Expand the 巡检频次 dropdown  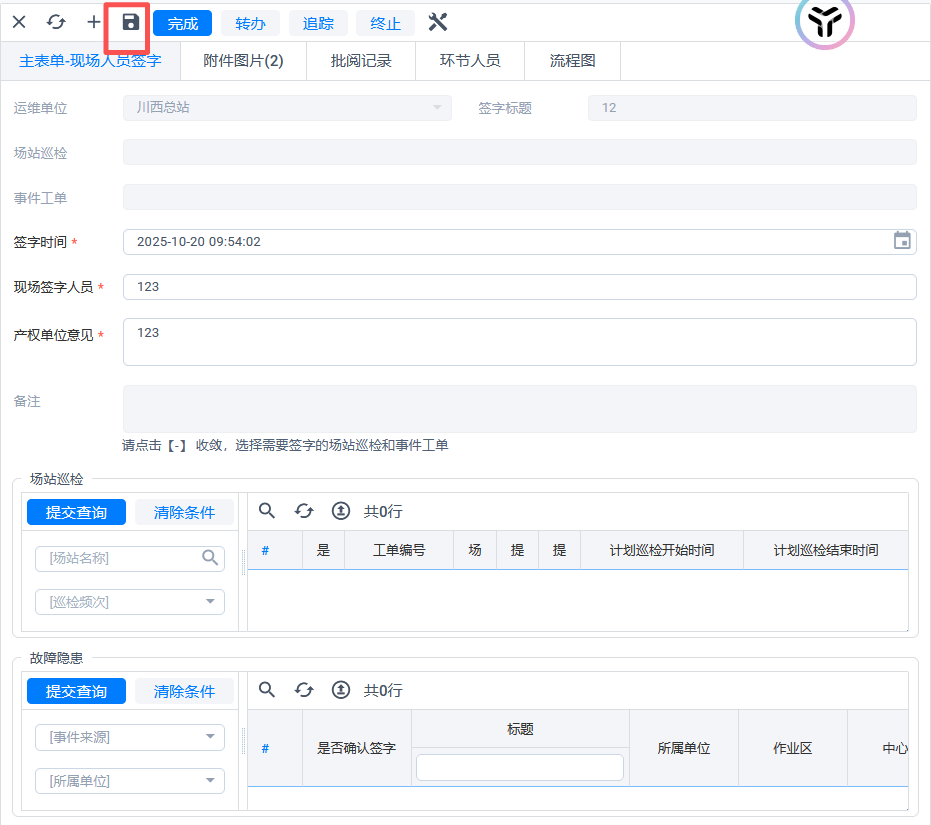pyautogui.click(x=210, y=602)
